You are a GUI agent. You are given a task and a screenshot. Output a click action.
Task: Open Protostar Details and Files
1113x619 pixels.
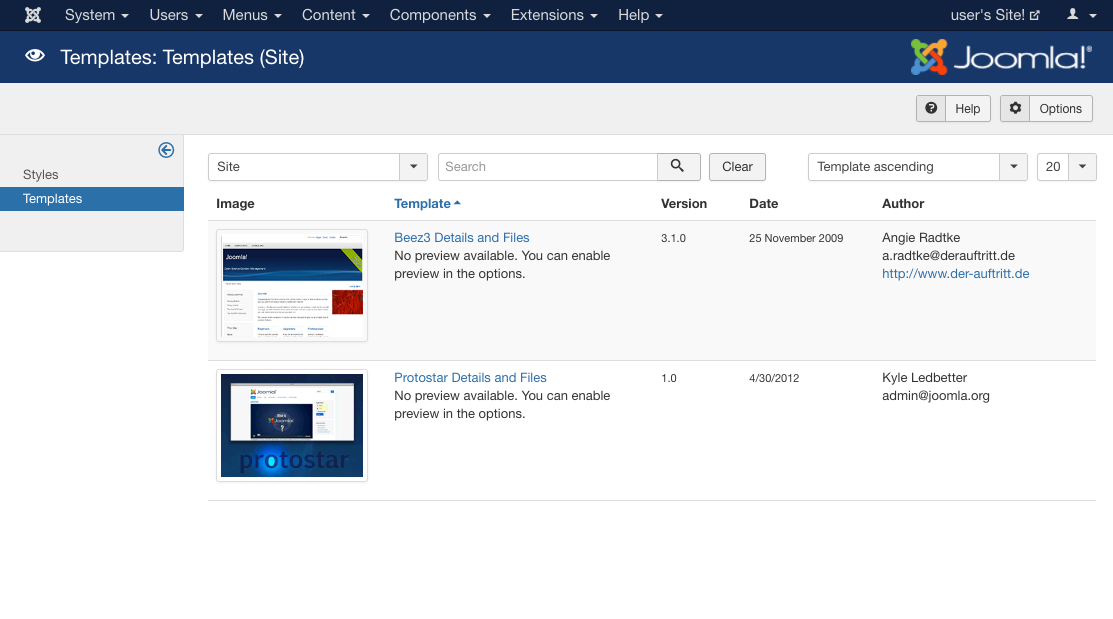[470, 378]
